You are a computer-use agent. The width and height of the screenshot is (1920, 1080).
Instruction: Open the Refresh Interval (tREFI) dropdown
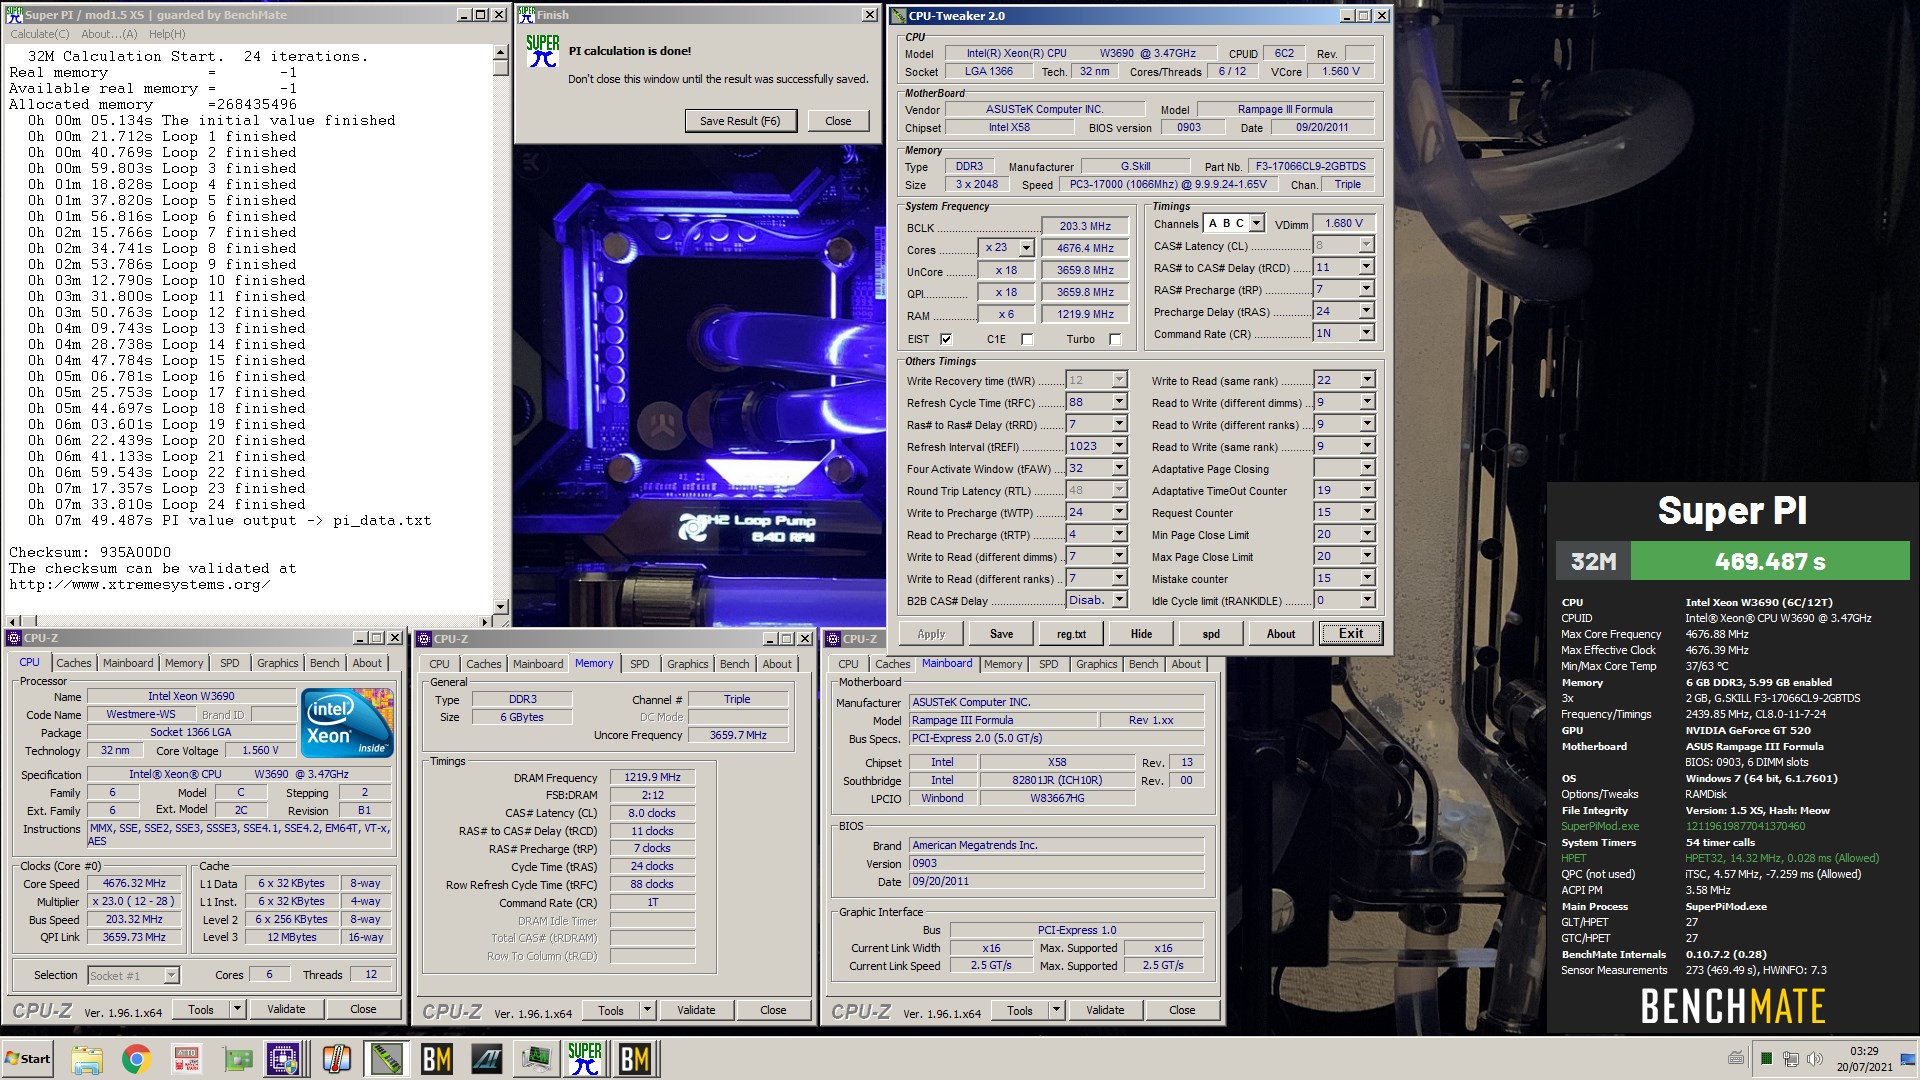coord(1119,446)
